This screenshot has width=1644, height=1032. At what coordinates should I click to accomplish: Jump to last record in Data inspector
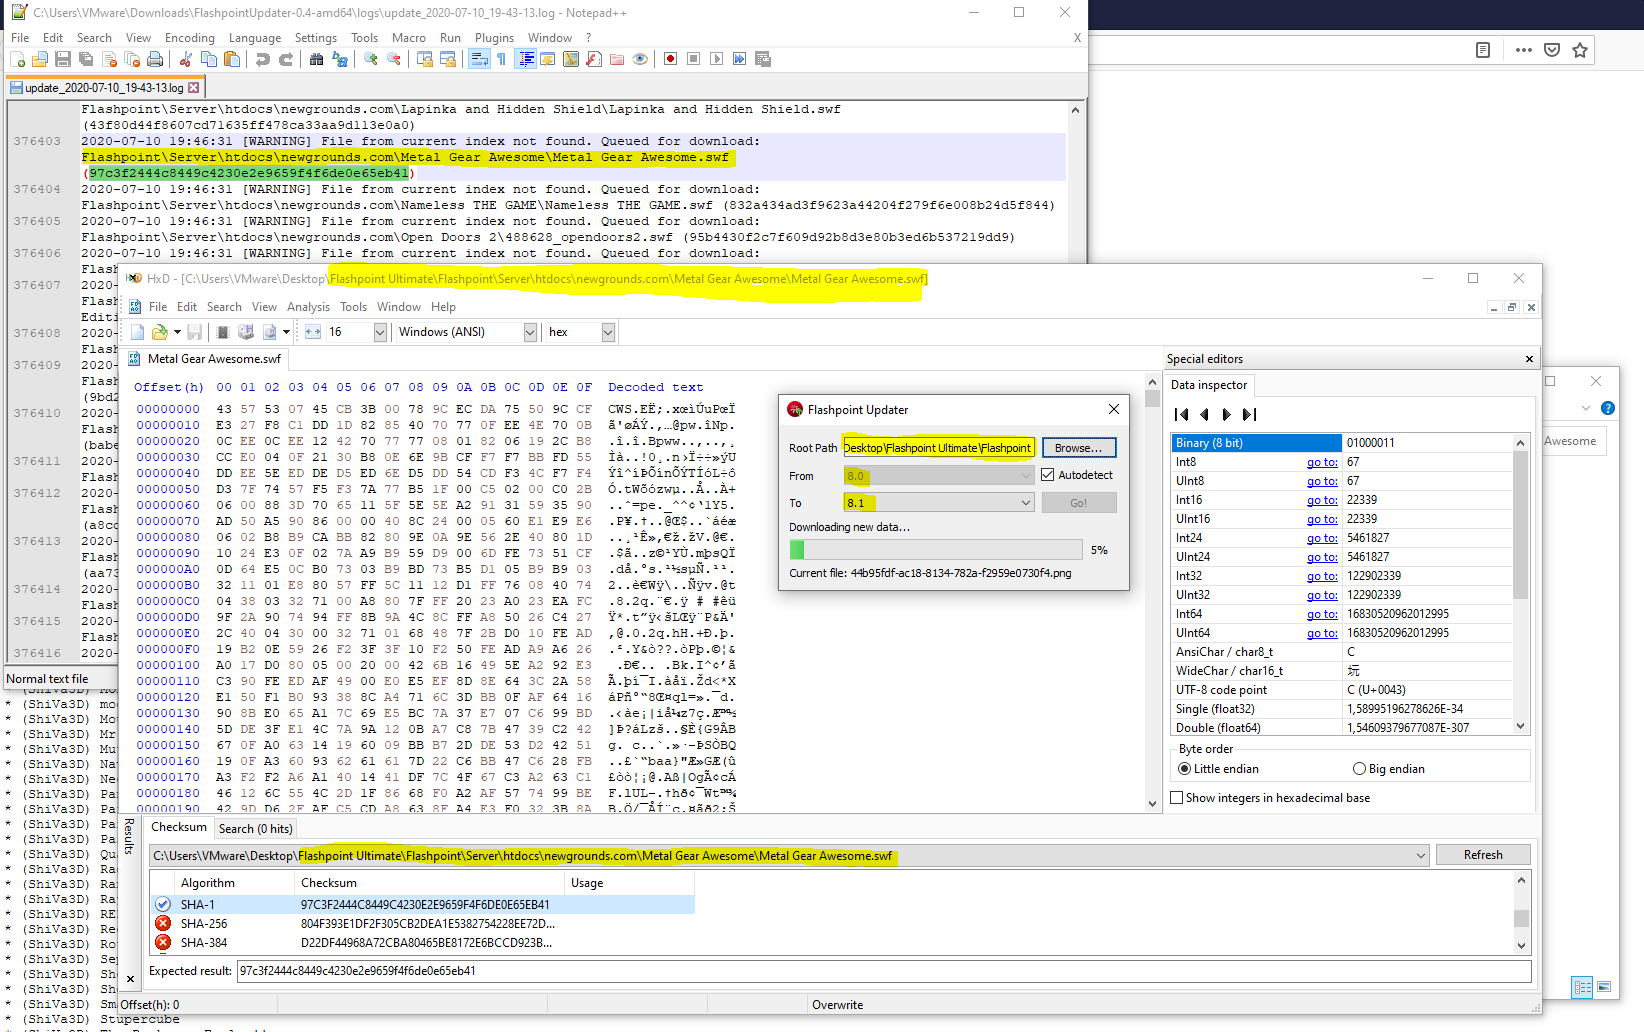coord(1249,414)
